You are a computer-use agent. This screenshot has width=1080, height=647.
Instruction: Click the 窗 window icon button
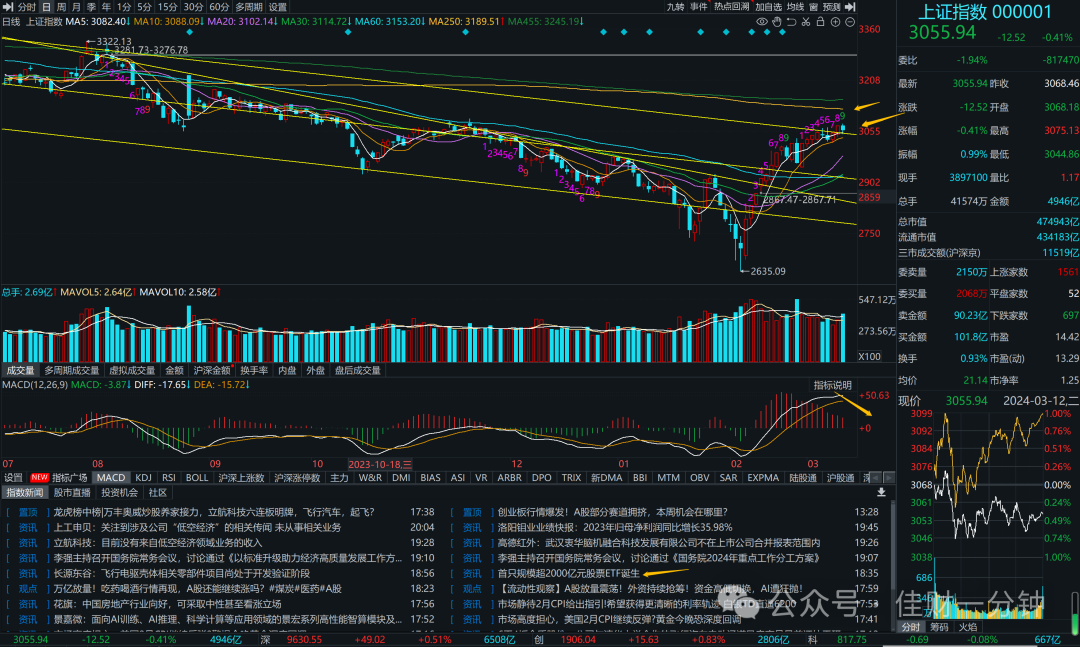(813, 7)
